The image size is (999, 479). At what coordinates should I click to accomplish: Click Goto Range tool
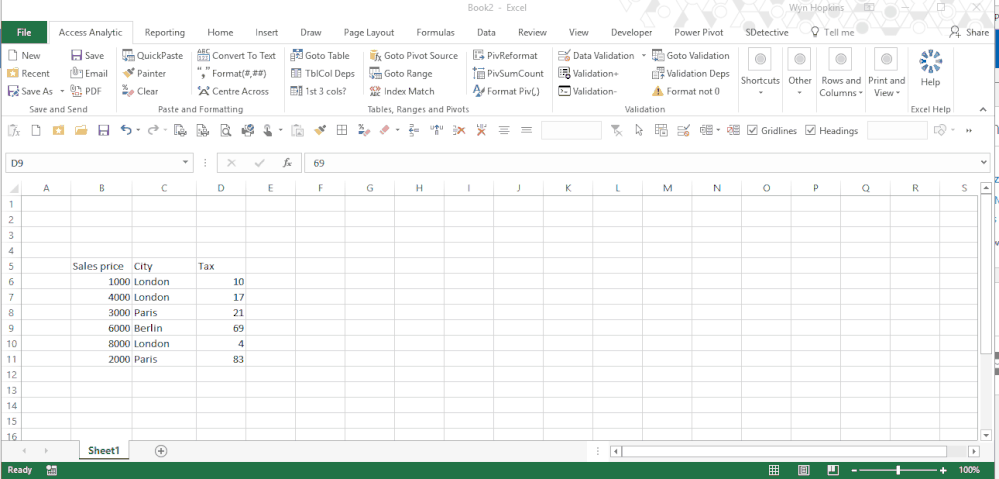[400, 73]
